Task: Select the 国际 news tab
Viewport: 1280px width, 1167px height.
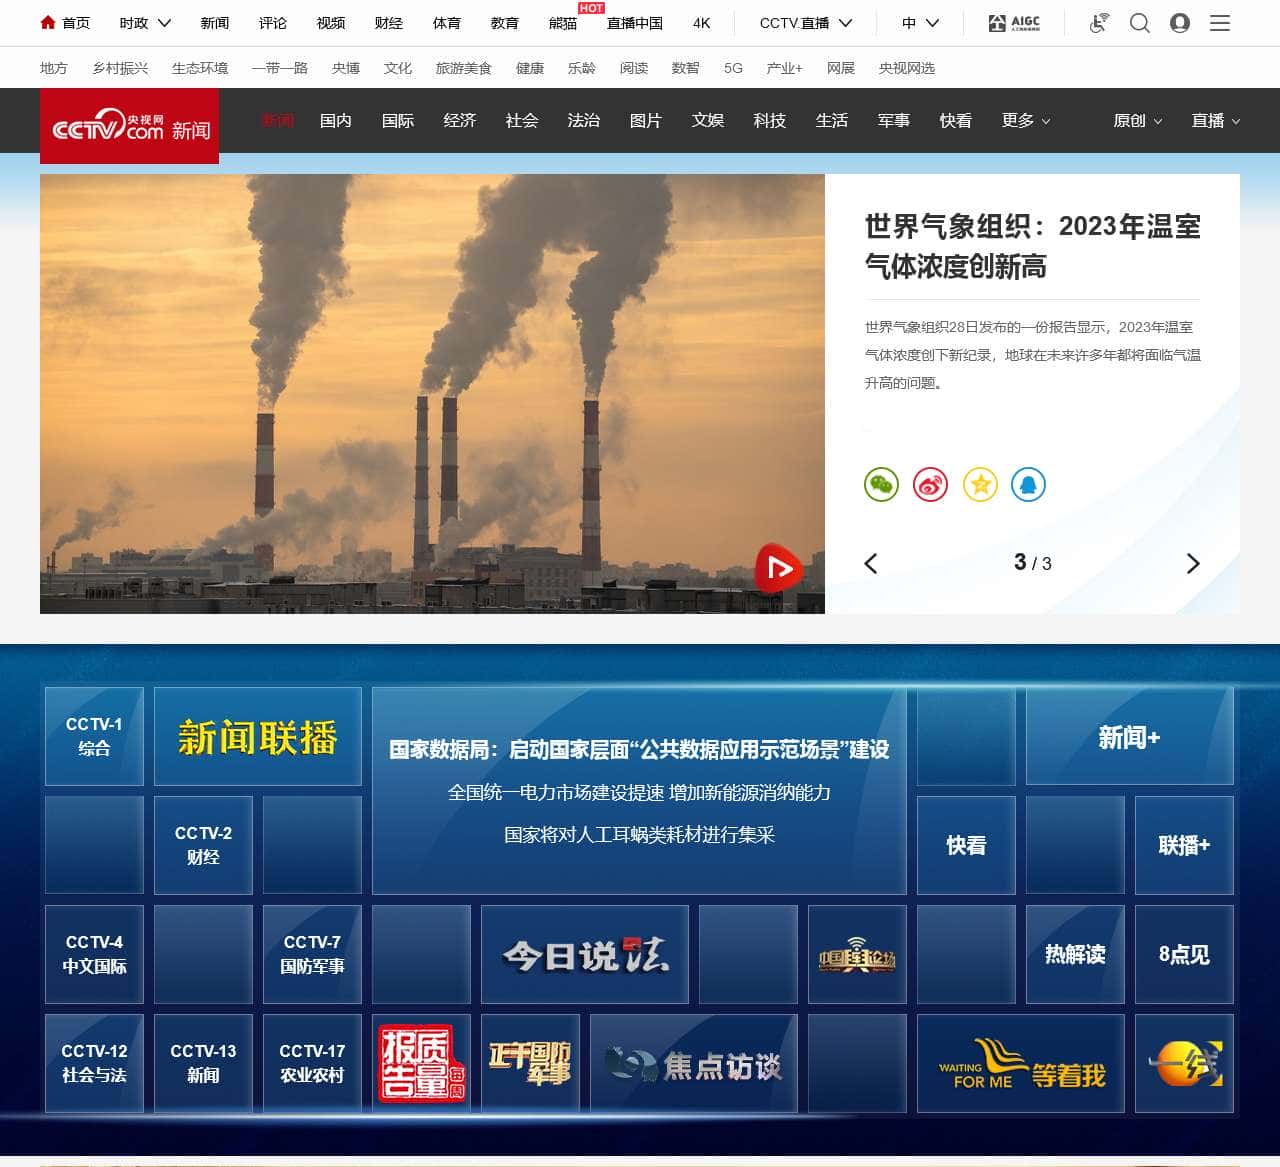Action: pyautogui.click(x=397, y=121)
